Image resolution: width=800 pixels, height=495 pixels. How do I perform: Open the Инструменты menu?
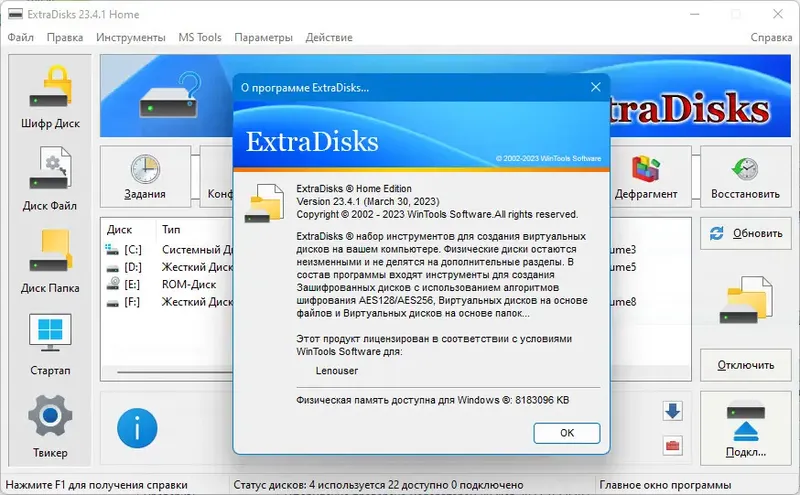coord(131,37)
